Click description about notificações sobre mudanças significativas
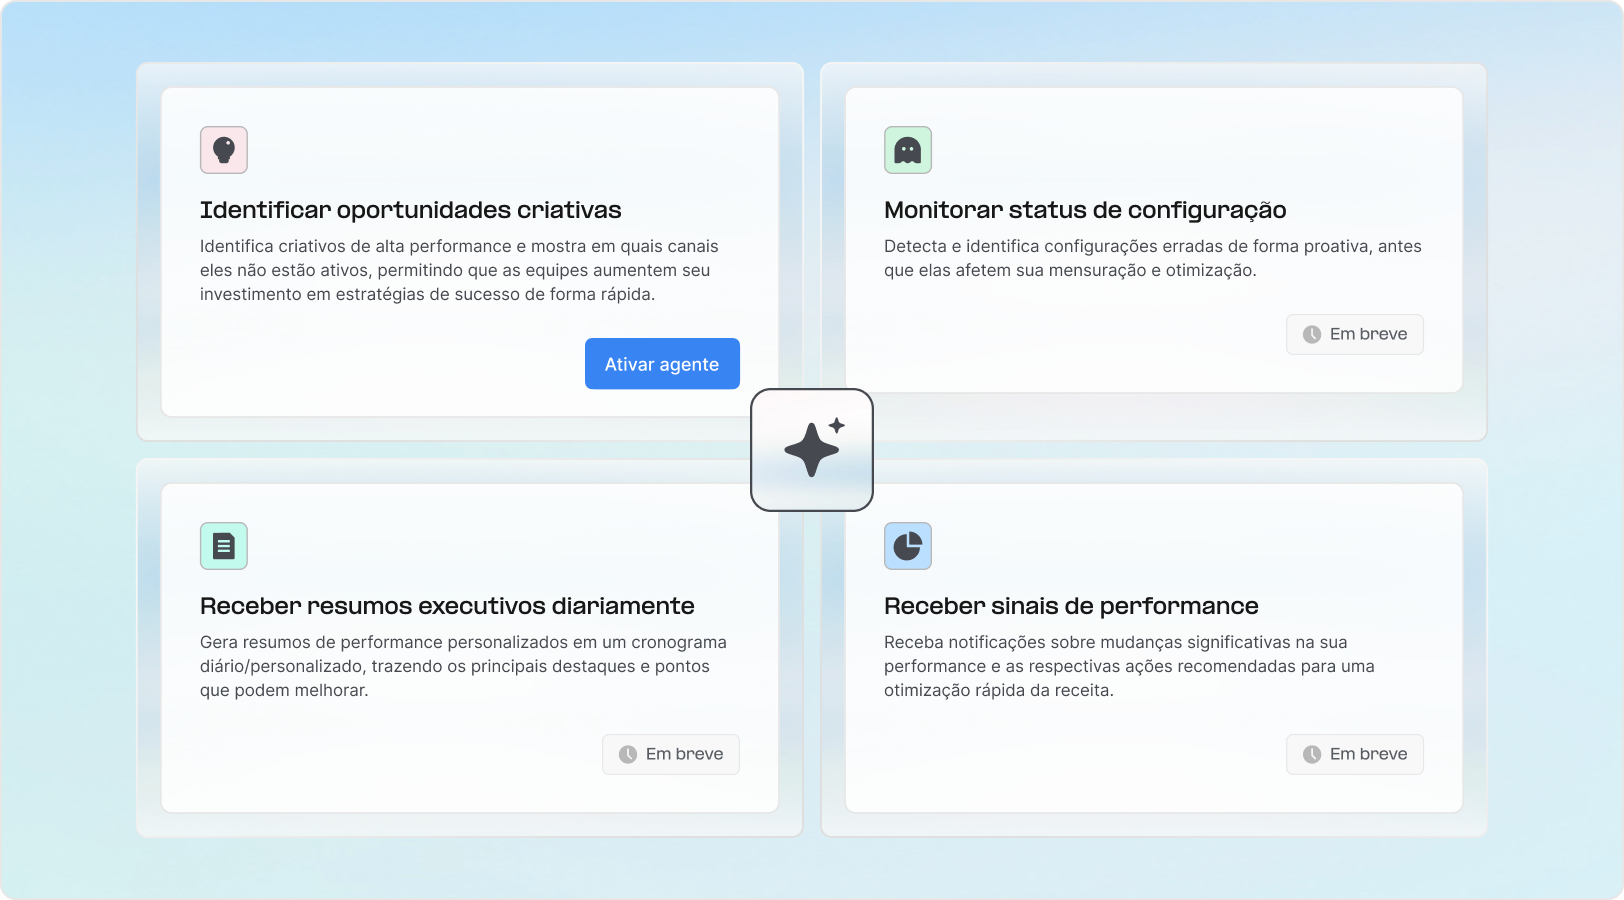 pyautogui.click(x=1129, y=666)
